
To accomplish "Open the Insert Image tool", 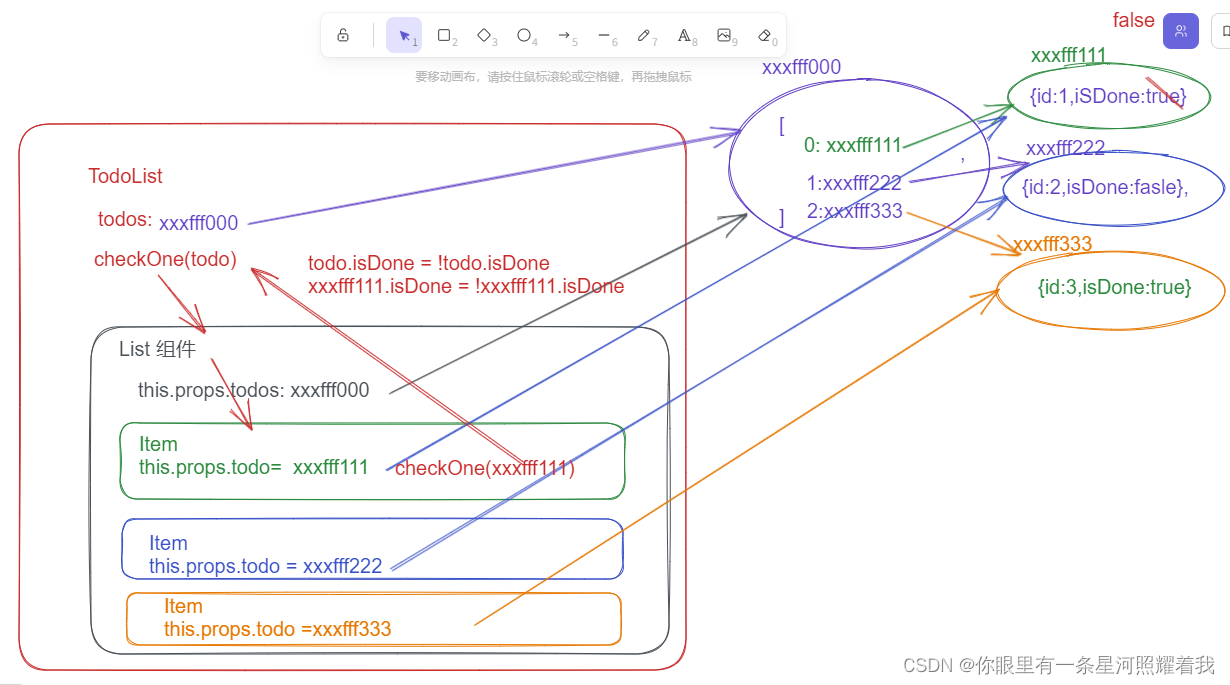I will click(724, 35).
